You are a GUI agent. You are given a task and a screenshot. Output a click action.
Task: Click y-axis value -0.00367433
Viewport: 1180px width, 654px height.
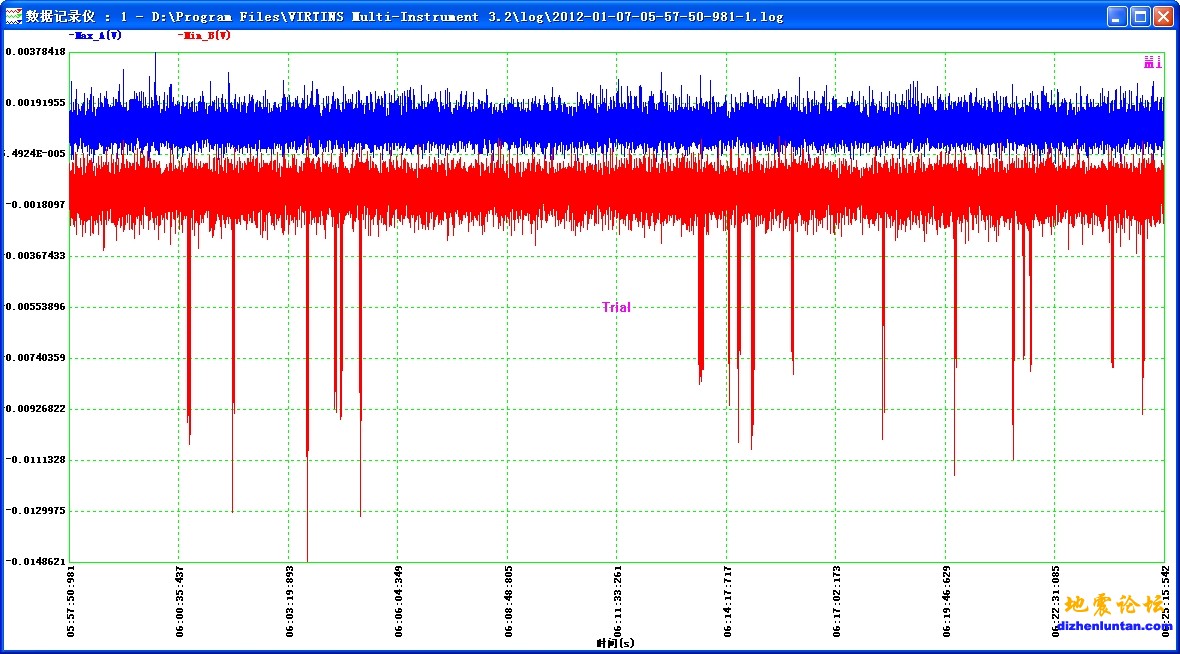coord(35,256)
